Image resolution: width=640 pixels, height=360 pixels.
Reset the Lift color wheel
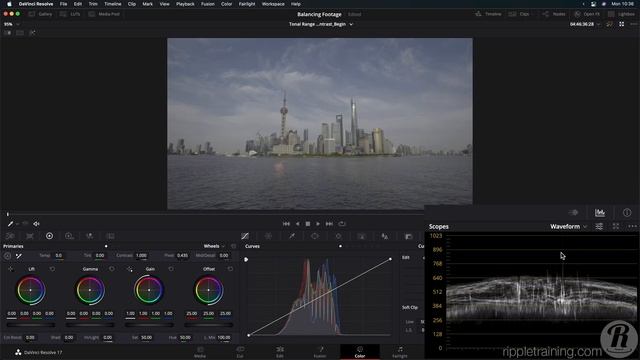coord(52,269)
